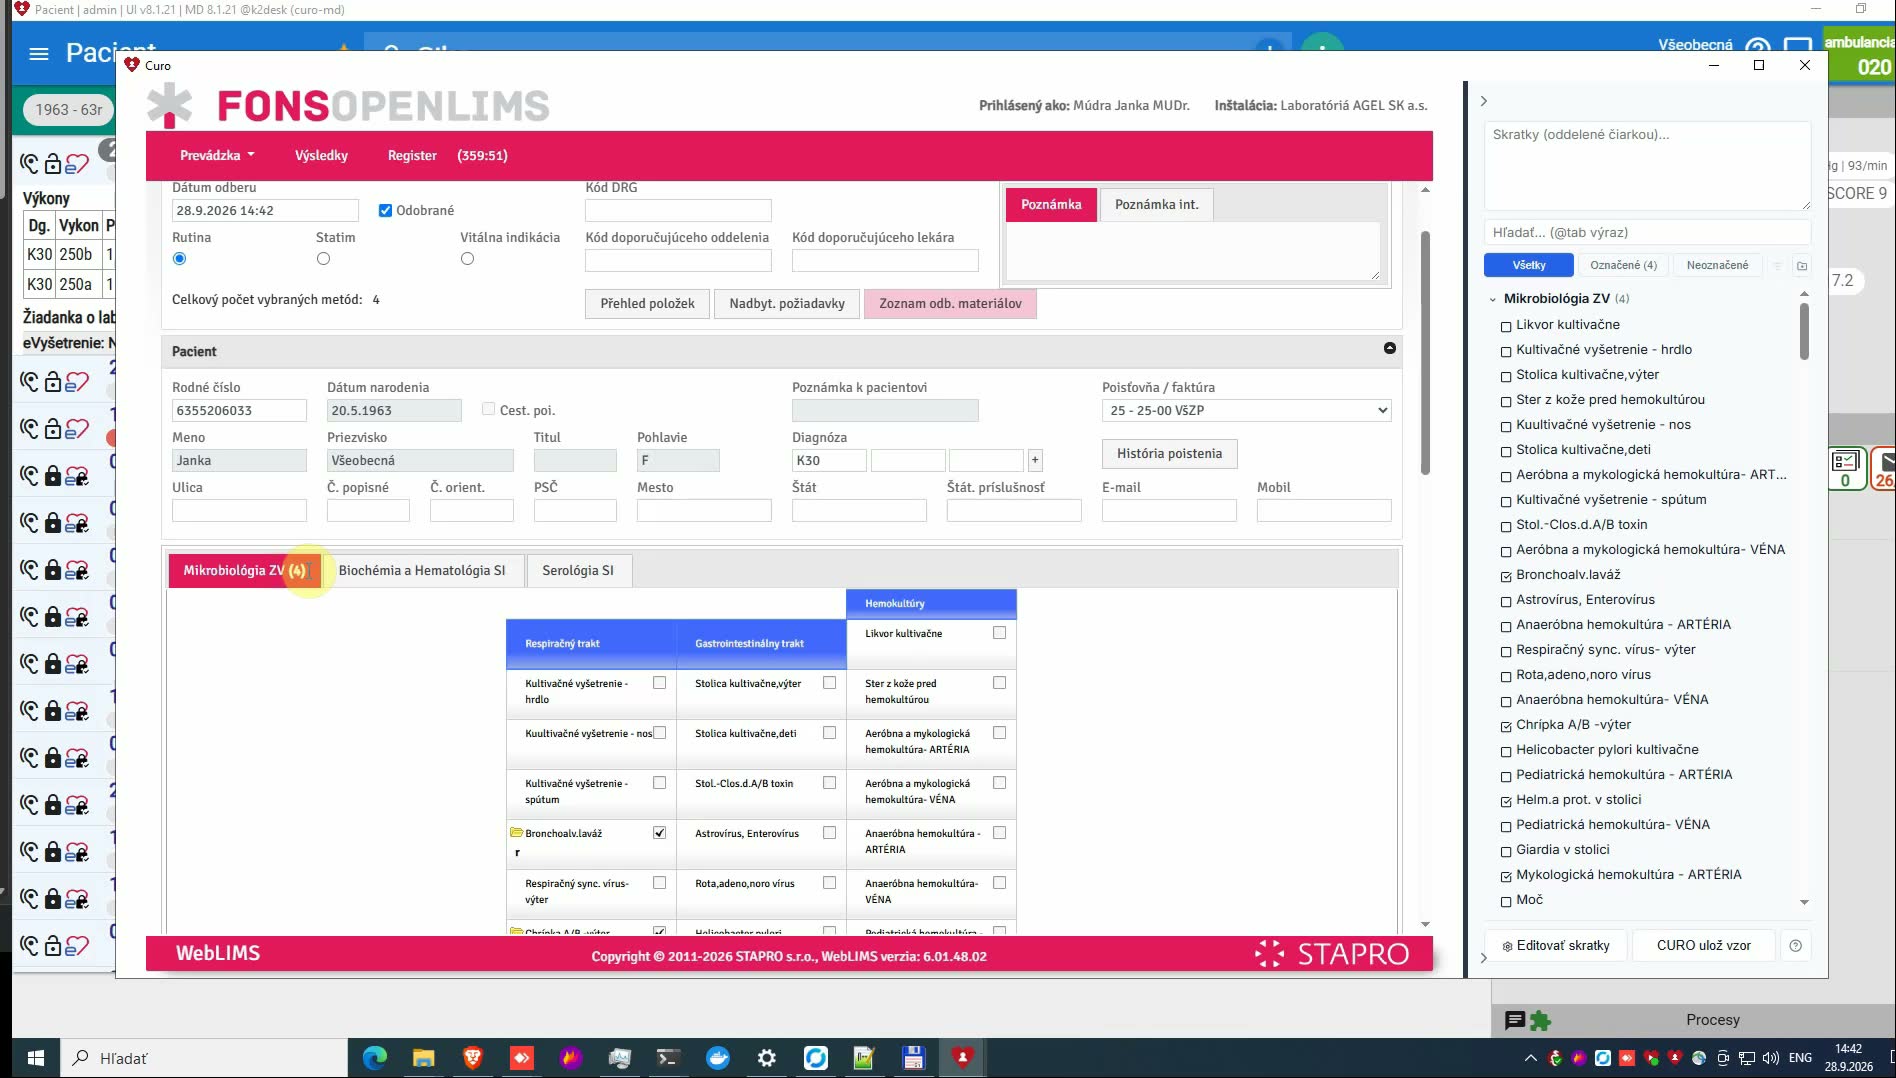Screen dimensions: 1896x1078
Task: Click the História poistenia button
Action: coord(1169,453)
